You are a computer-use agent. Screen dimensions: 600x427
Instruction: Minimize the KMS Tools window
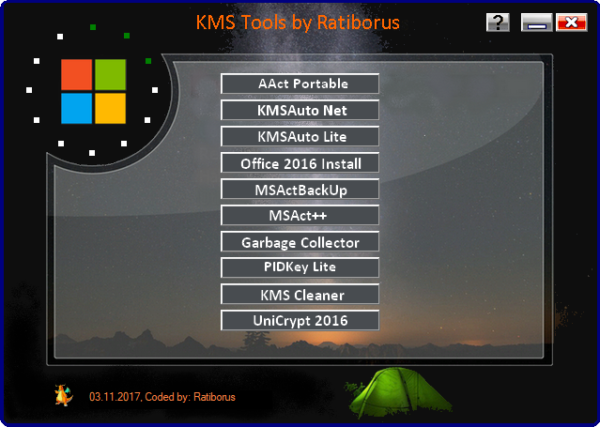(536, 22)
